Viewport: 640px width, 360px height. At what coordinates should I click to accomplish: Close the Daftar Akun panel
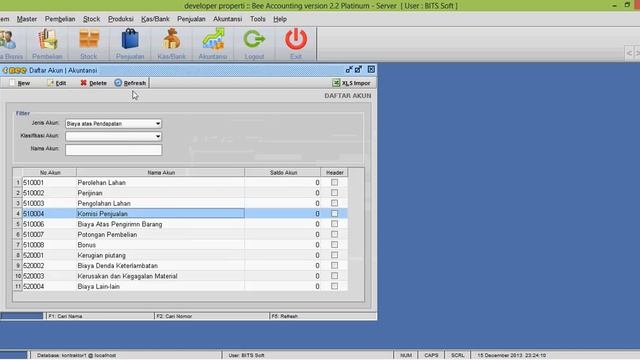(371, 69)
